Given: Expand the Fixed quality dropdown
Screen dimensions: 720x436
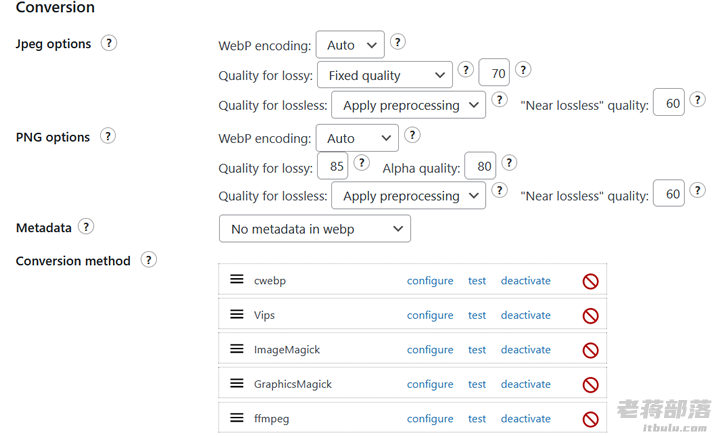Looking at the screenshot, I should click(x=385, y=75).
